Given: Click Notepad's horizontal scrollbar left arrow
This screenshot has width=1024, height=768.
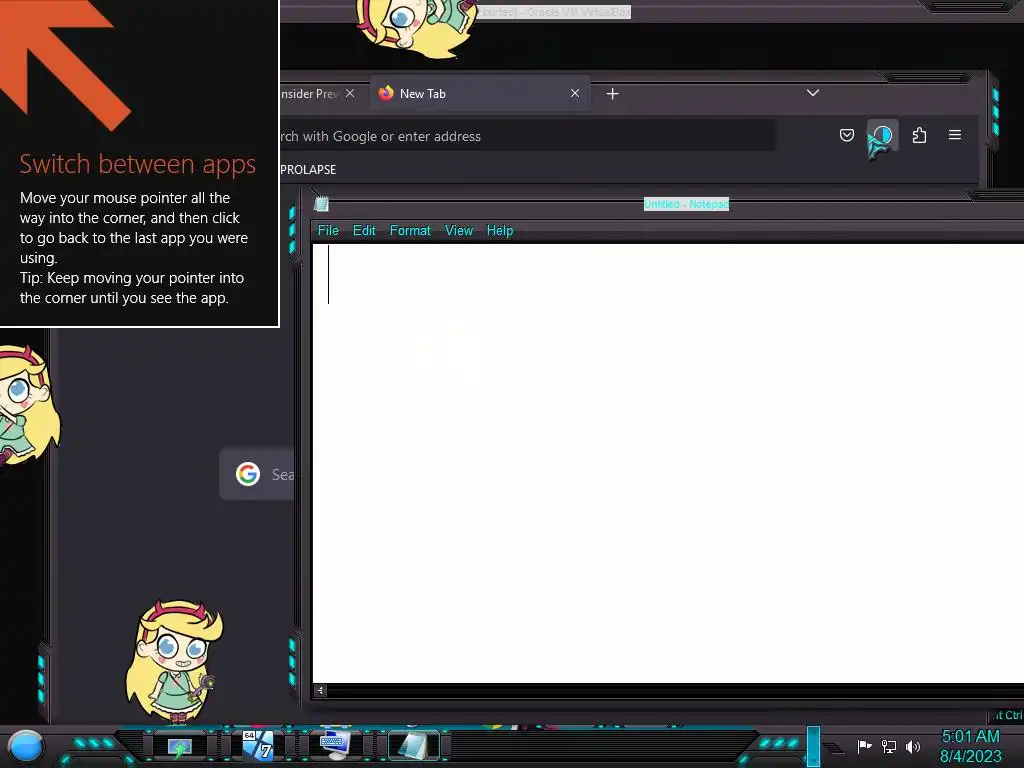Looking at the screenshot, I should pos(320,690).
